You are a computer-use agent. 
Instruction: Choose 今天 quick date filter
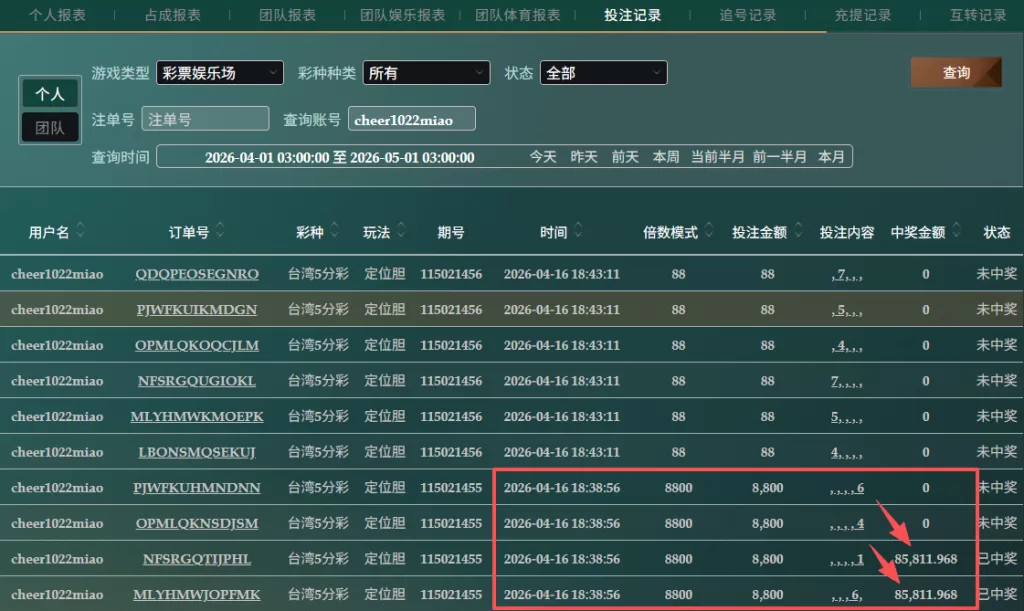pyautogui.click(x=543, y=157)
